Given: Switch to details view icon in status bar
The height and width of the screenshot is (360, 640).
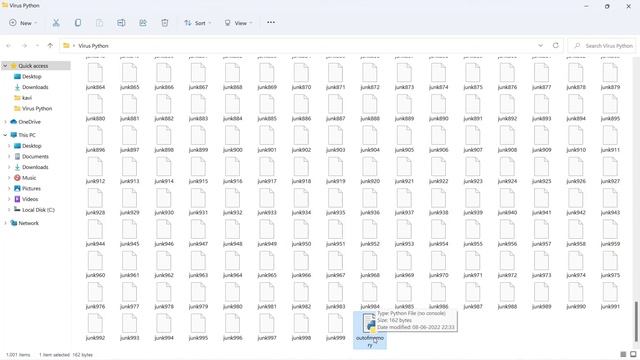Looking at the screenshot, I should click(623, 354).
